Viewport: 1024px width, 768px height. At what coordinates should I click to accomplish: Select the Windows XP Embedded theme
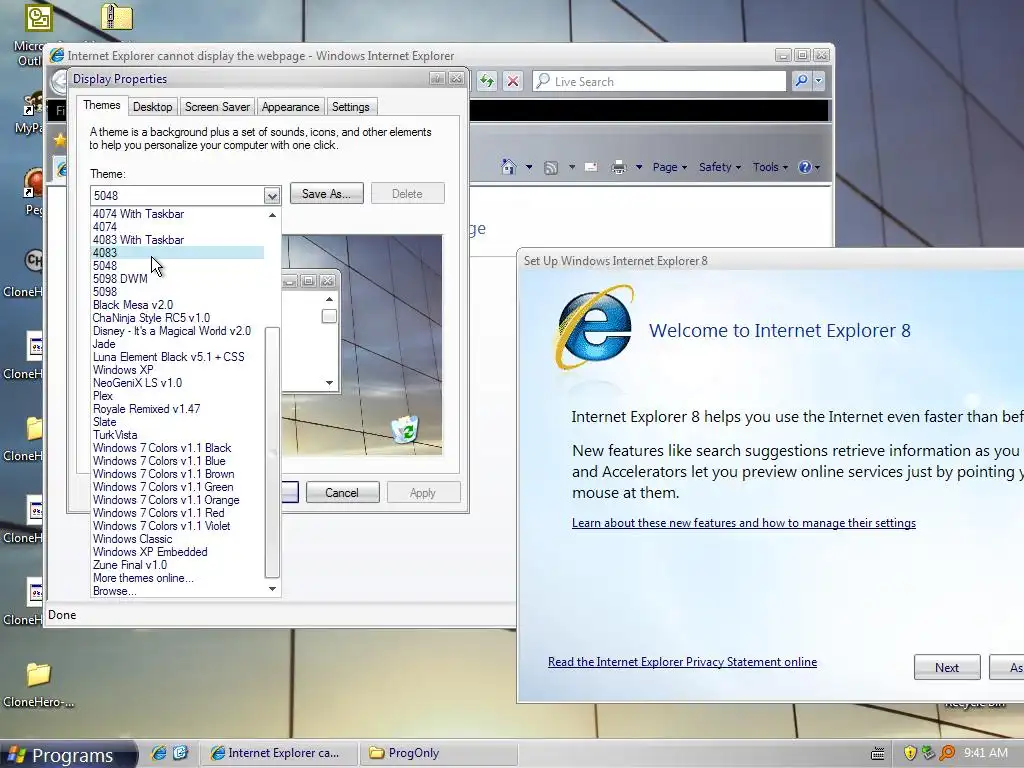click(x=178, y=552)
